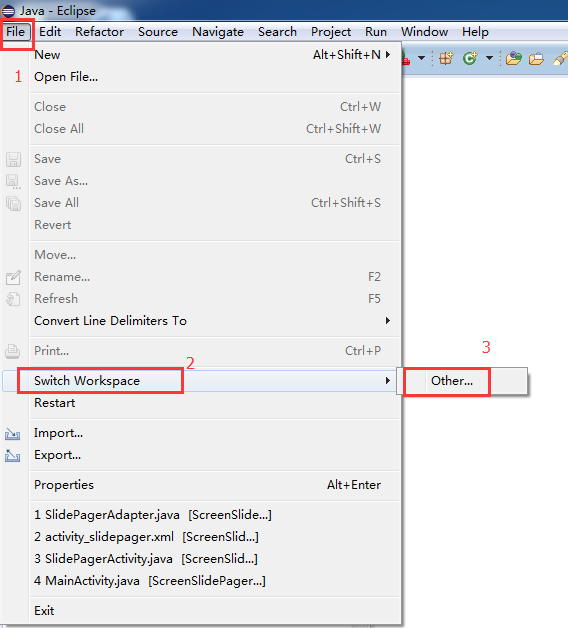Open the File menu
568x628 pixels.
16,32
